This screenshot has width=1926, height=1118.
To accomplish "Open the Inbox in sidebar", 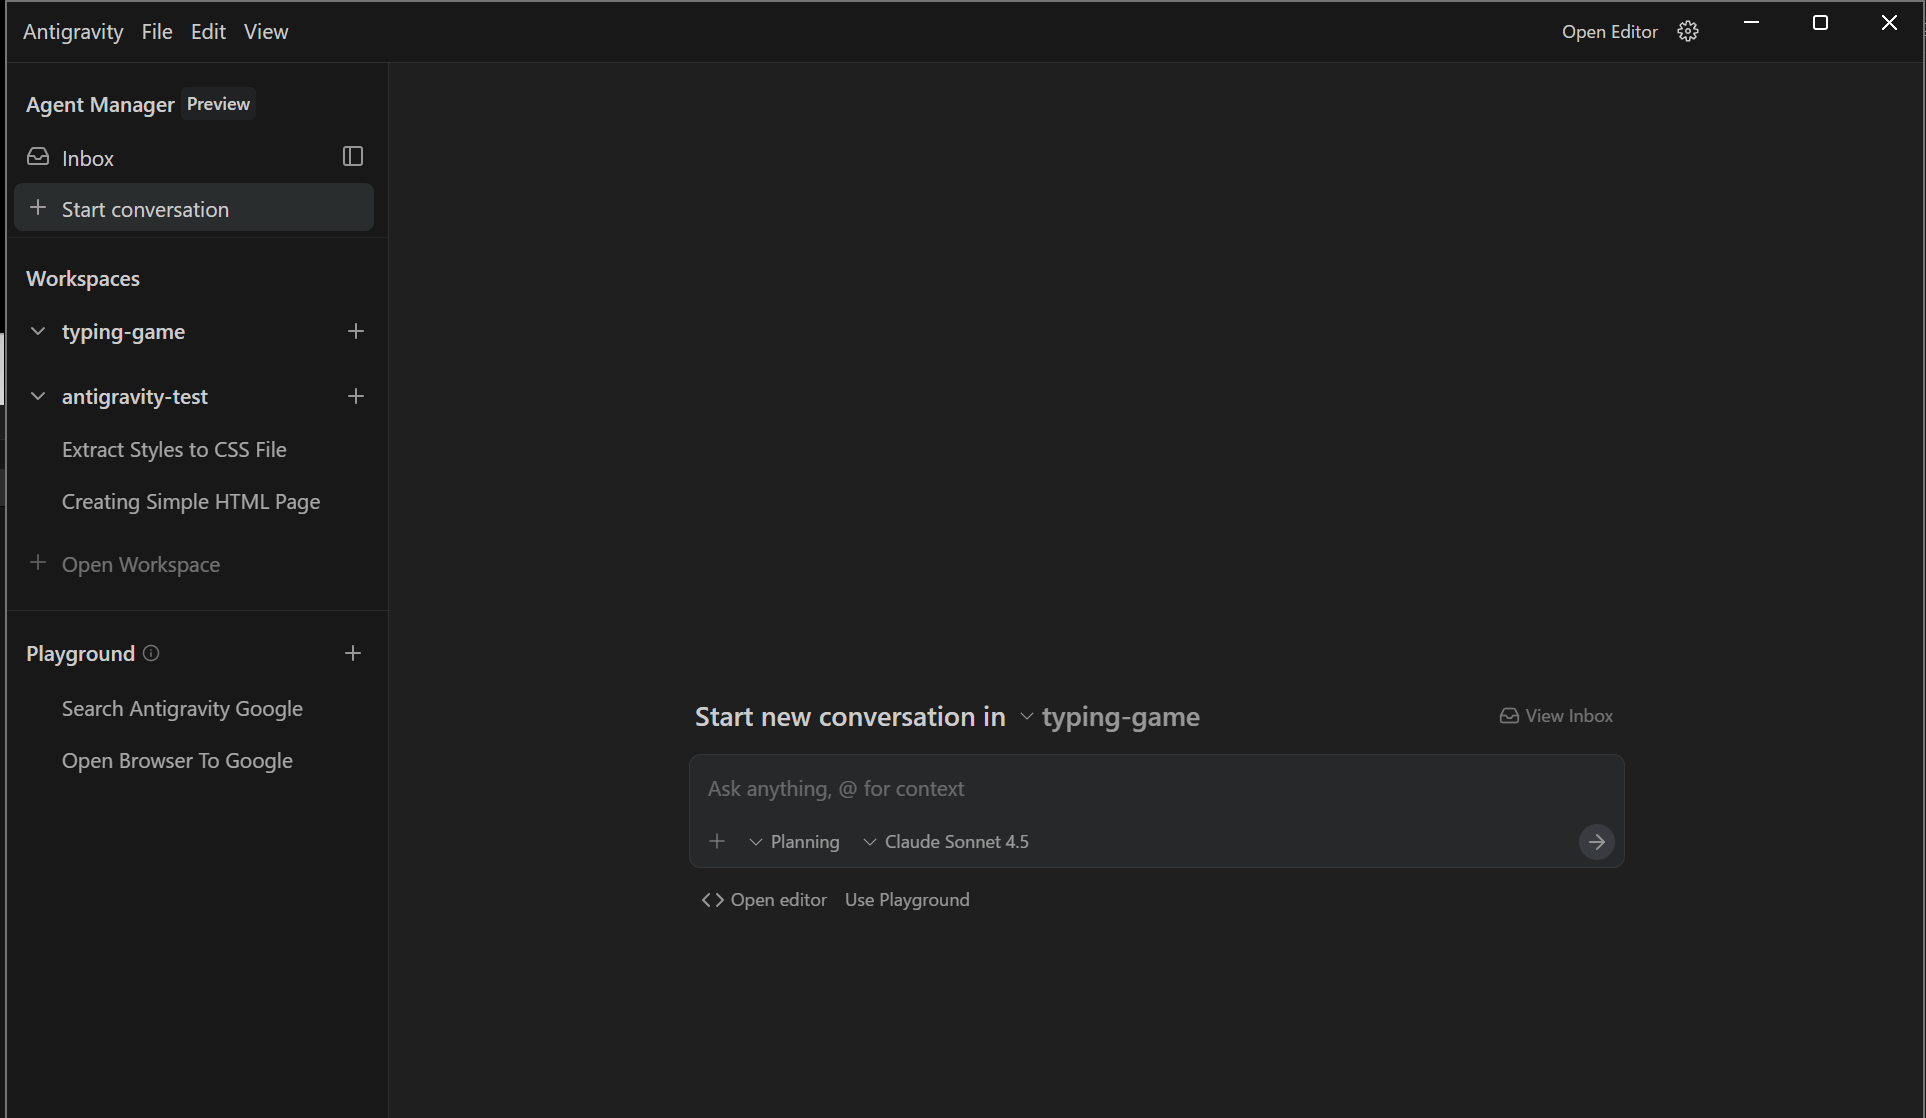I will click(88, 158).
